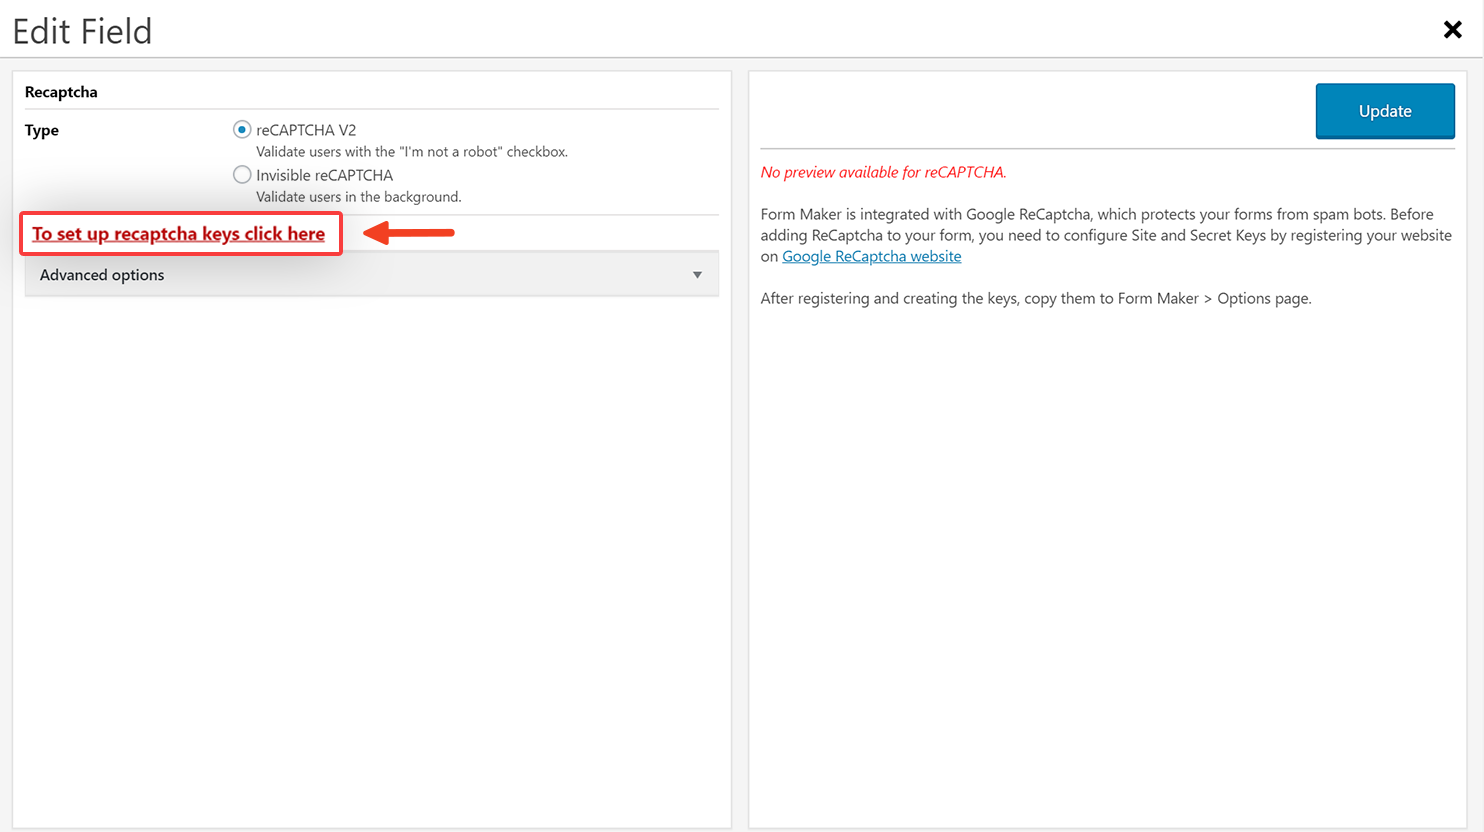Open the recaptcha keys setup link
Viewport: 1484px width, 832px height.
[x=179, y=234]
